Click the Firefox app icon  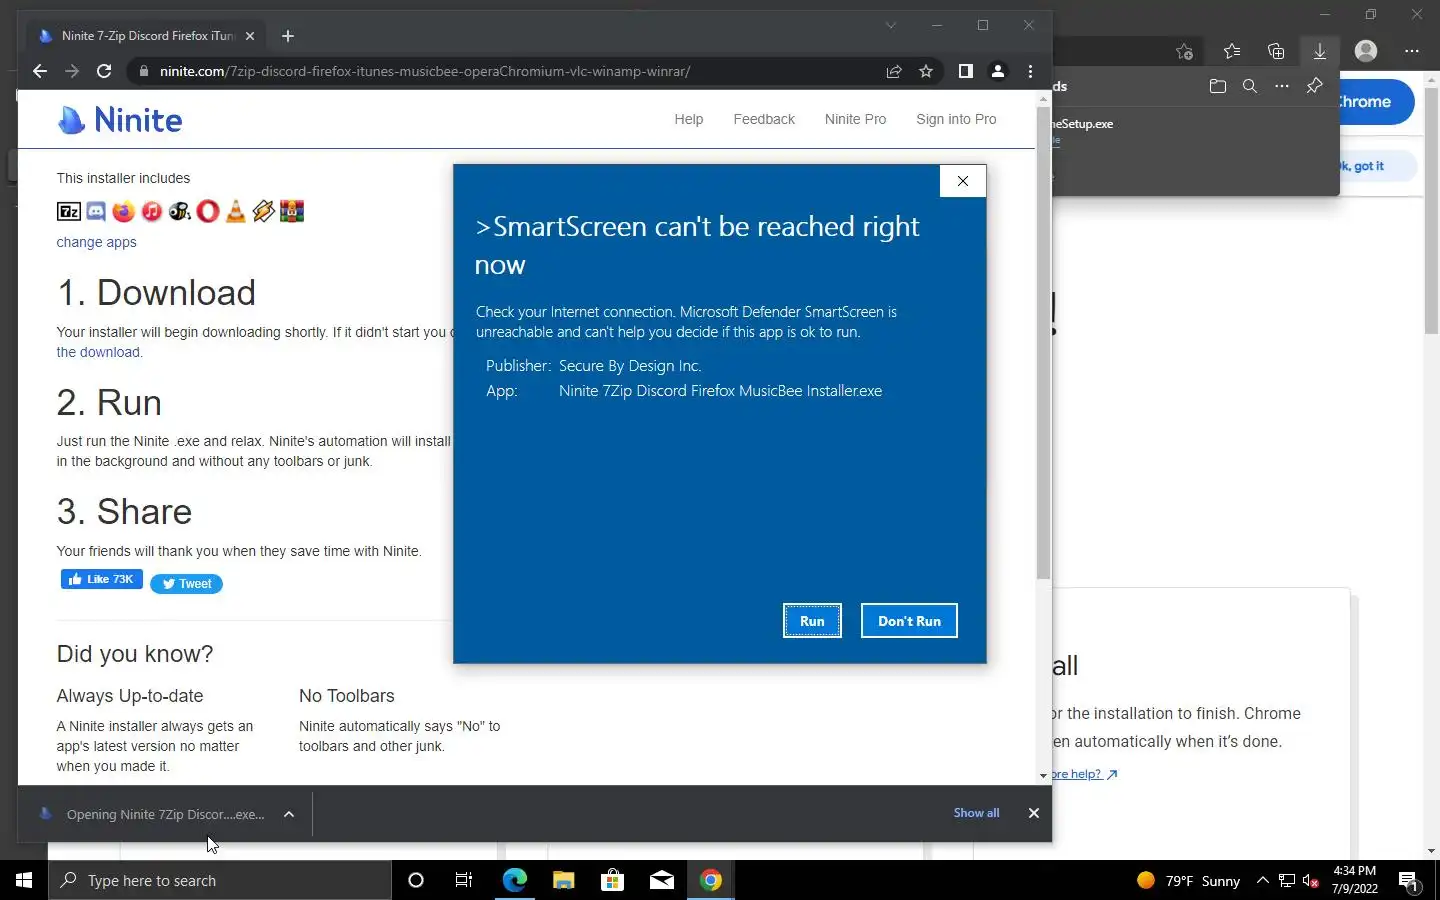pyautogui.click(x=124, y=211)
